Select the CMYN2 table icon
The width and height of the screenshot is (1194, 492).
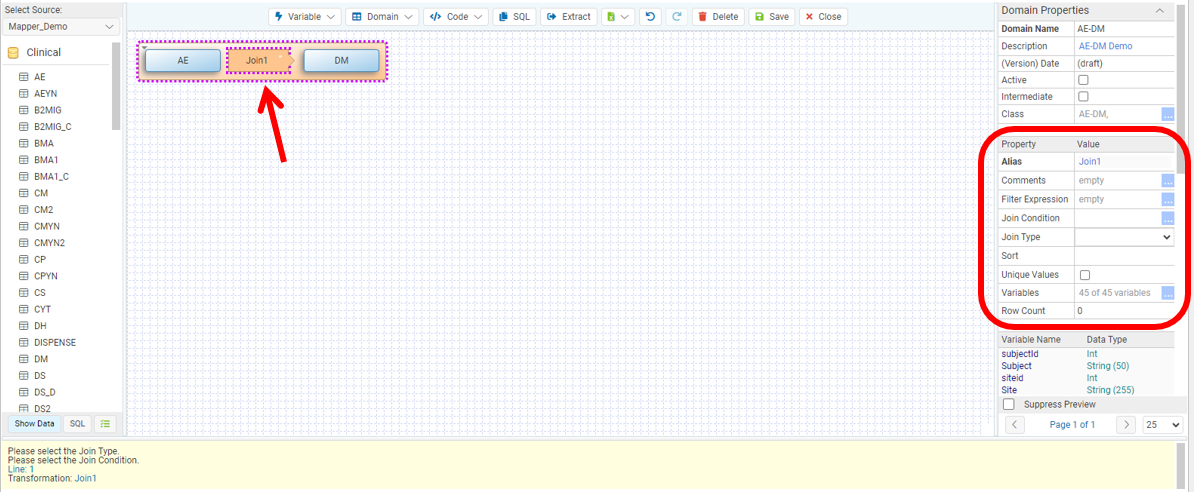coord(23,243)
